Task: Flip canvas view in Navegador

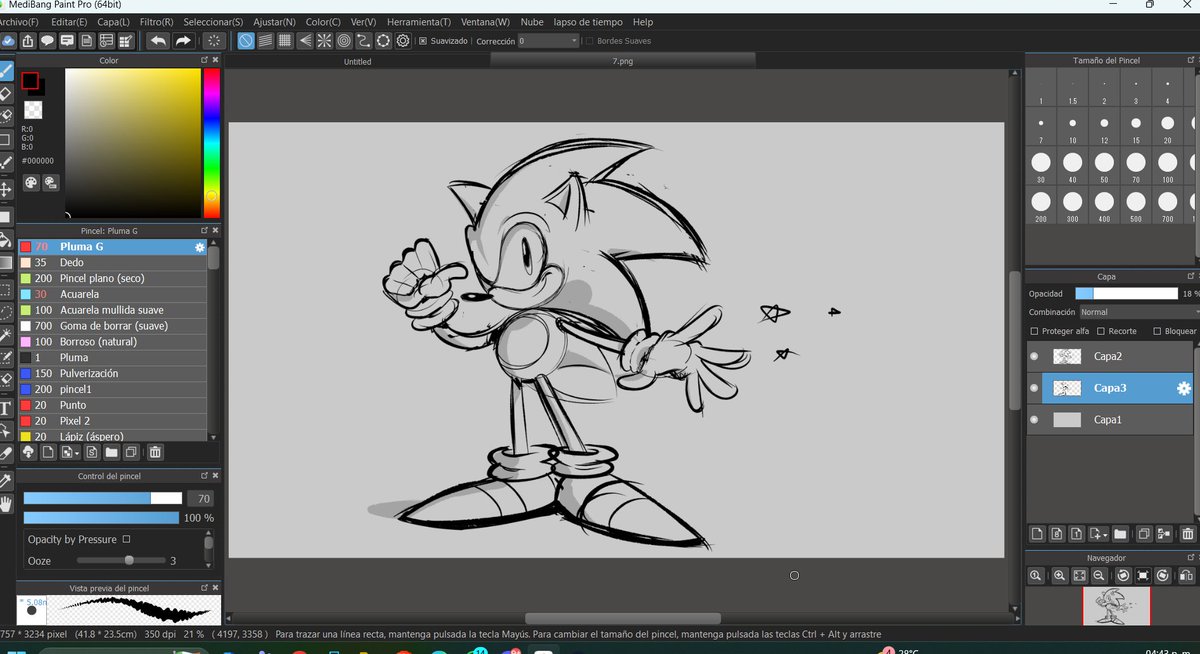Action: coord(1185,576)
